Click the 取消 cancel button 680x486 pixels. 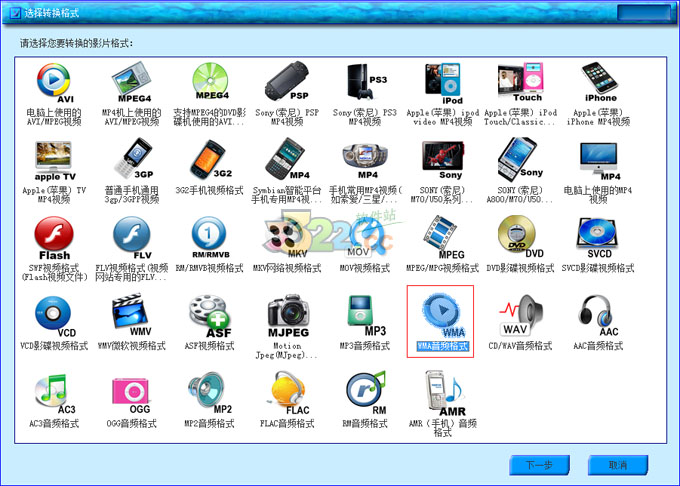tap(618, 465)
